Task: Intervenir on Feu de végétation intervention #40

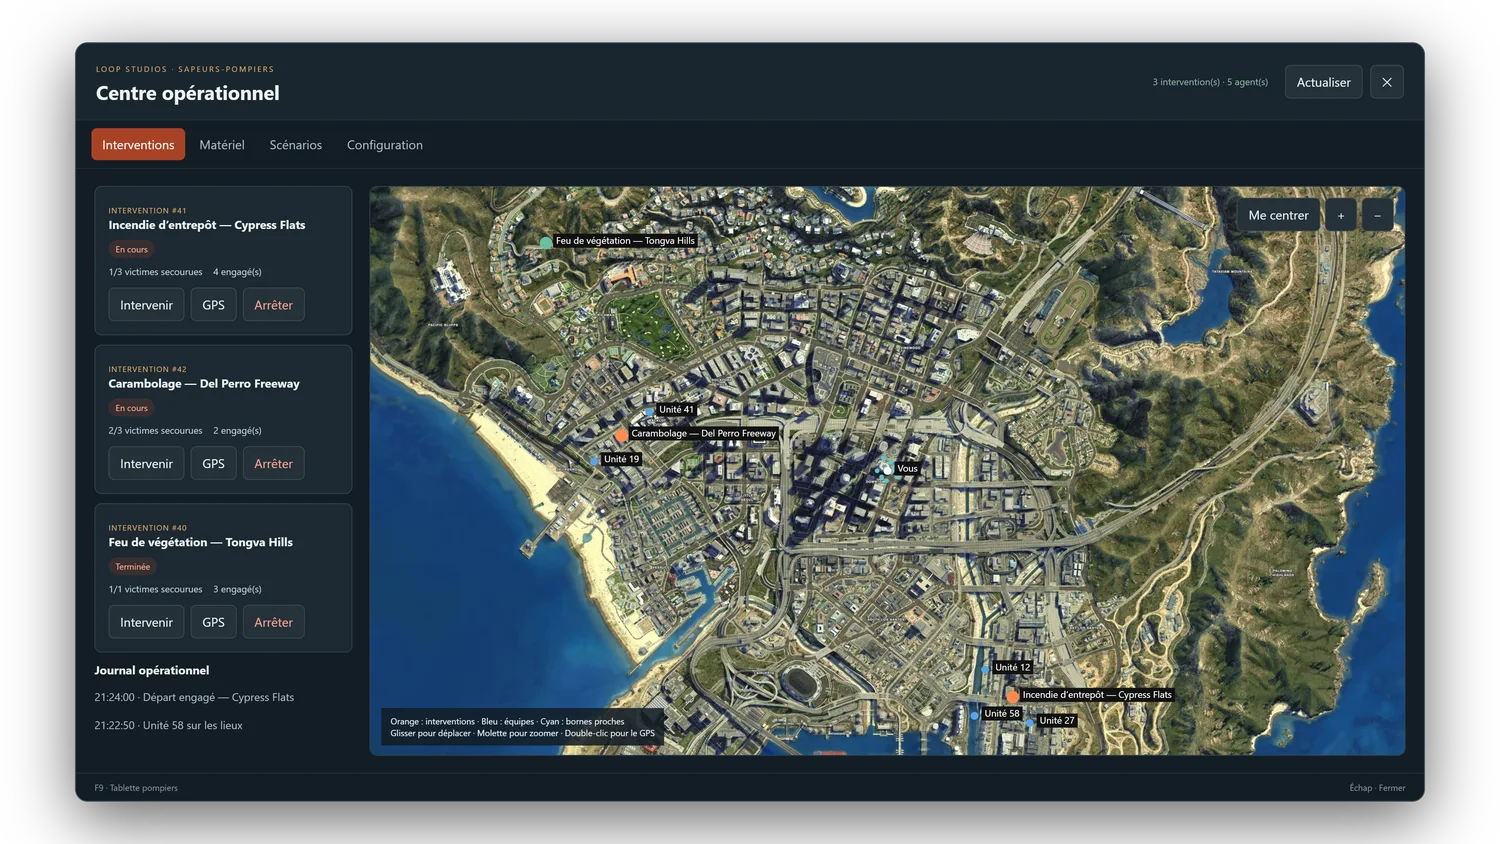Action: pyautogui.click(x=146, y=622)
